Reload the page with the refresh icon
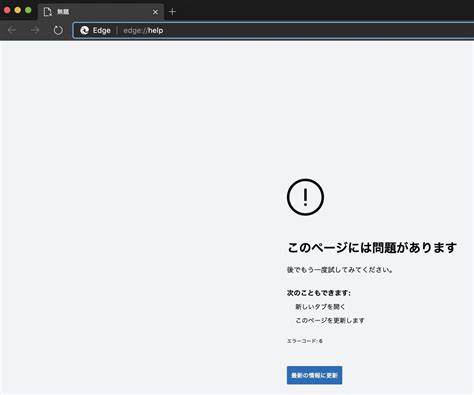 coord(58,30)
